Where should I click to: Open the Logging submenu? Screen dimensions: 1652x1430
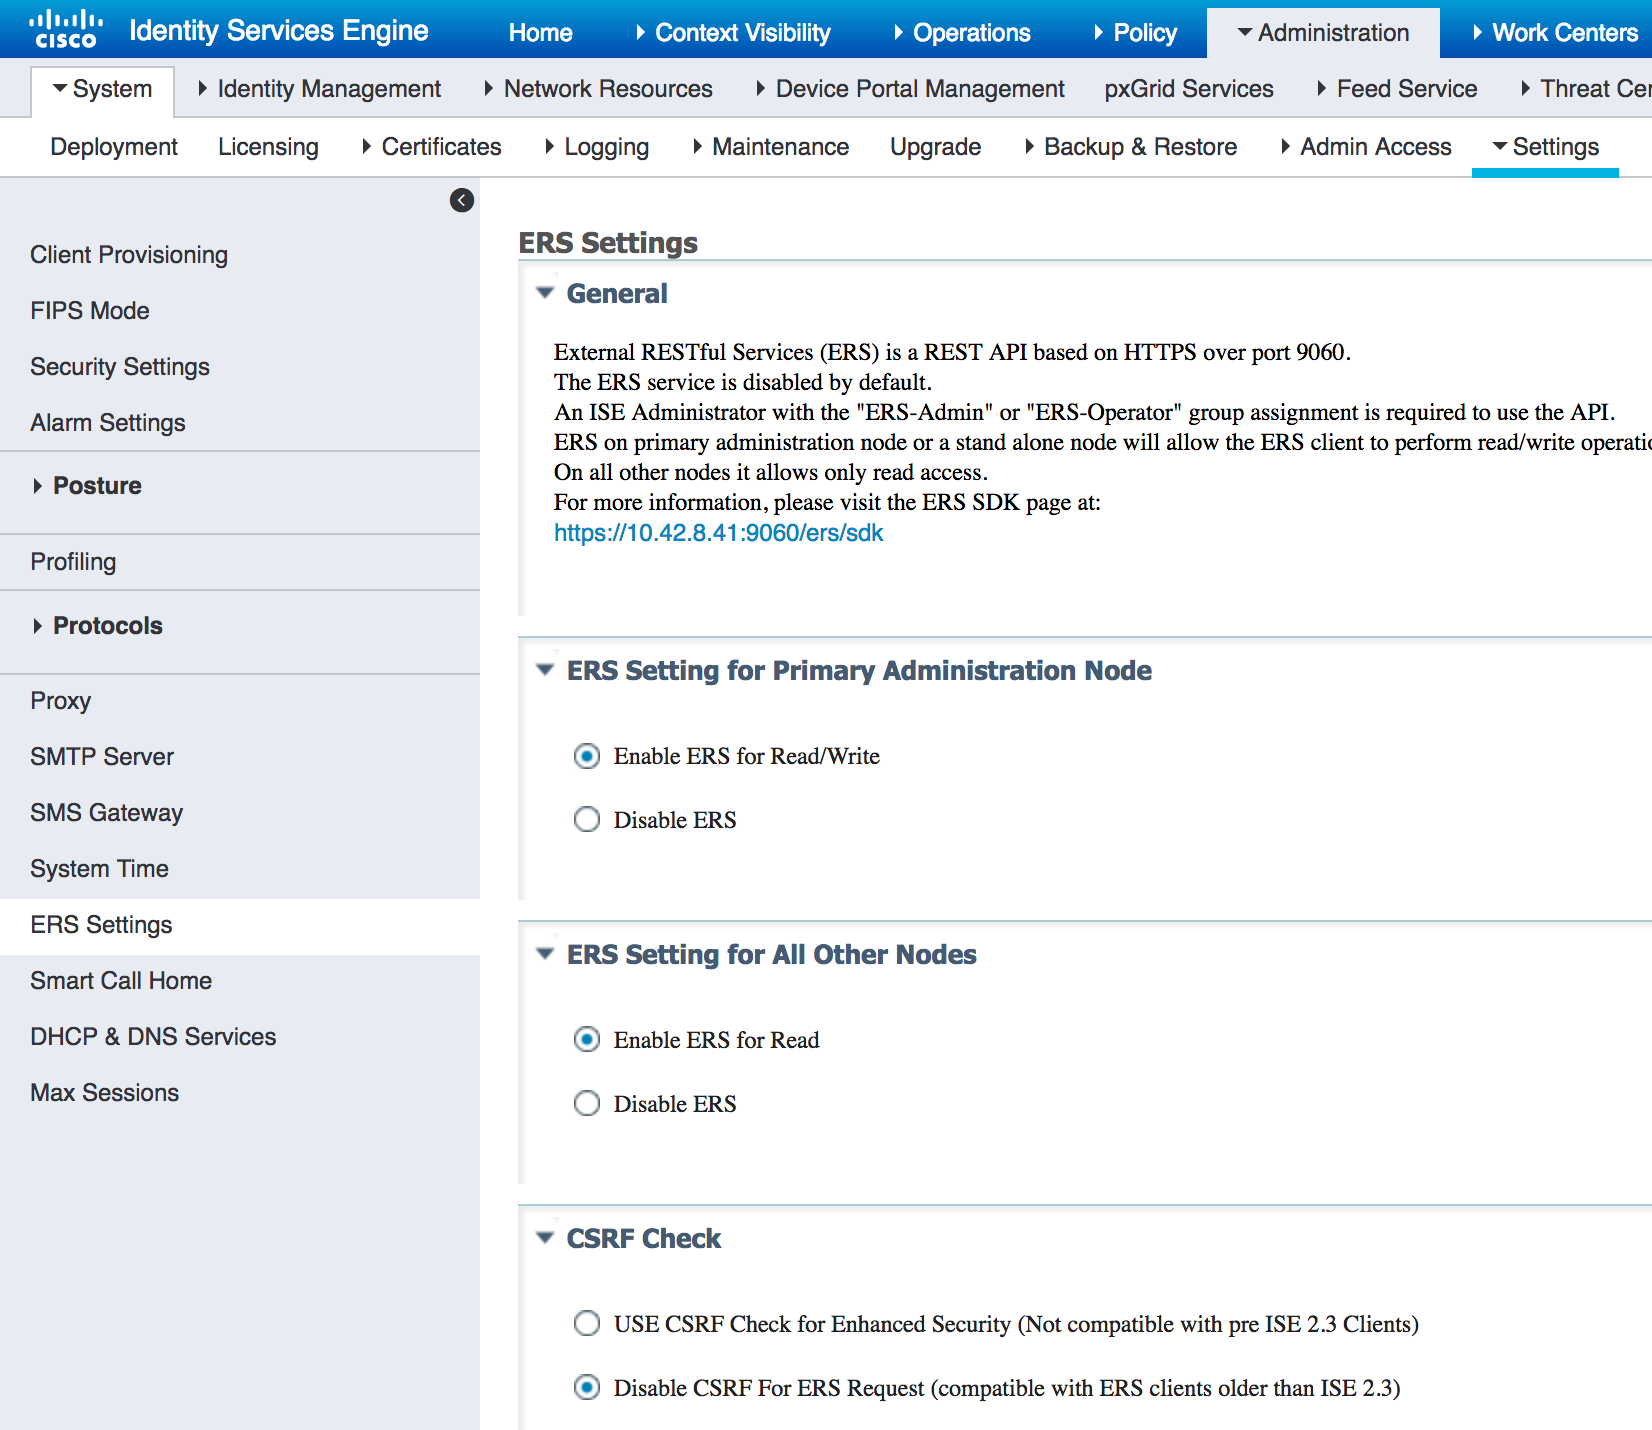point(597,147)
